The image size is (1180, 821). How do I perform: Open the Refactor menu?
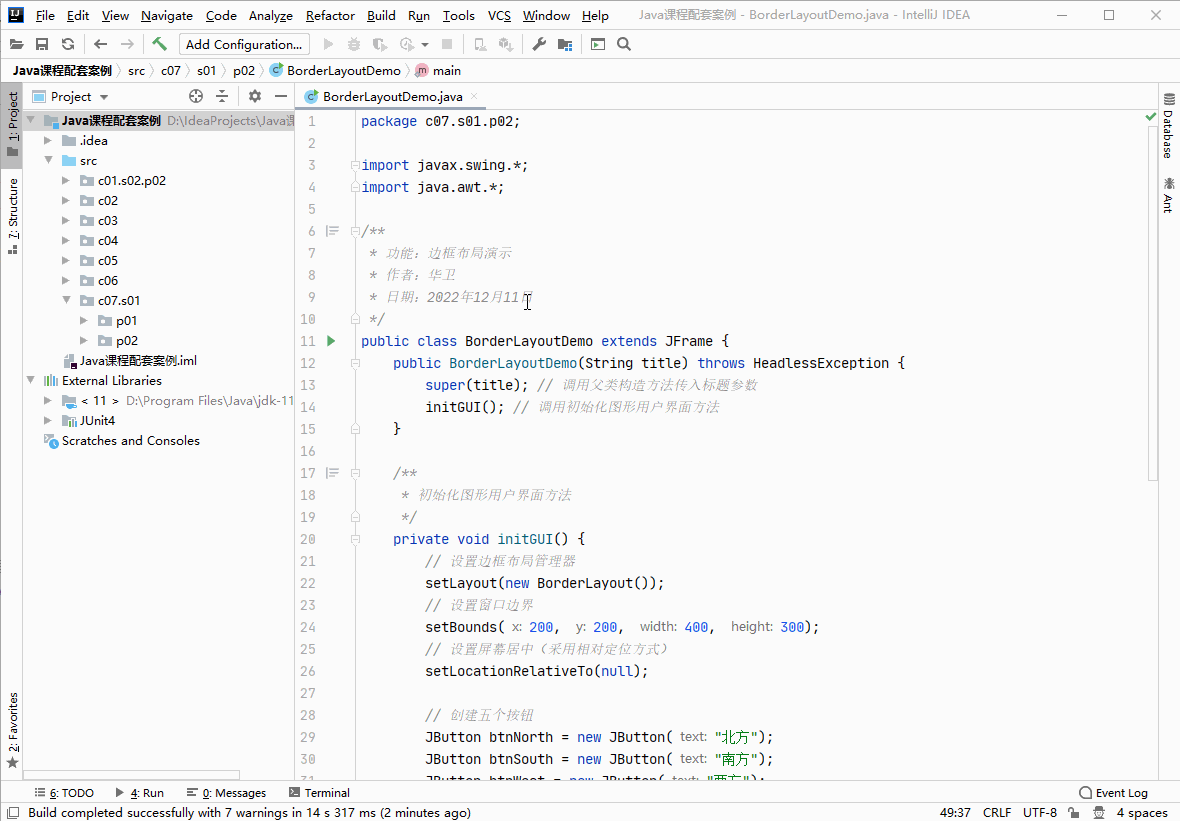(x=330, y=15)
